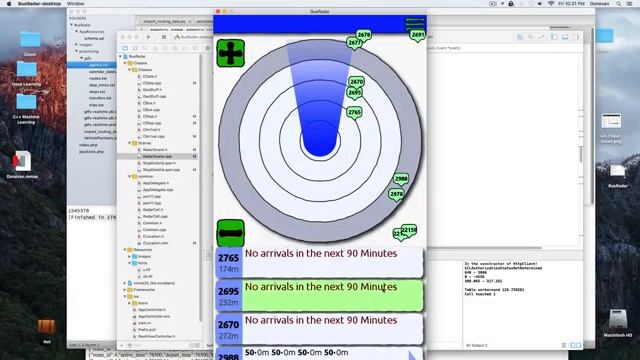The width and height of the screenshot is (640, 360).
Task: Collapse common group in Xcode navigator
Action: (130, 177)
